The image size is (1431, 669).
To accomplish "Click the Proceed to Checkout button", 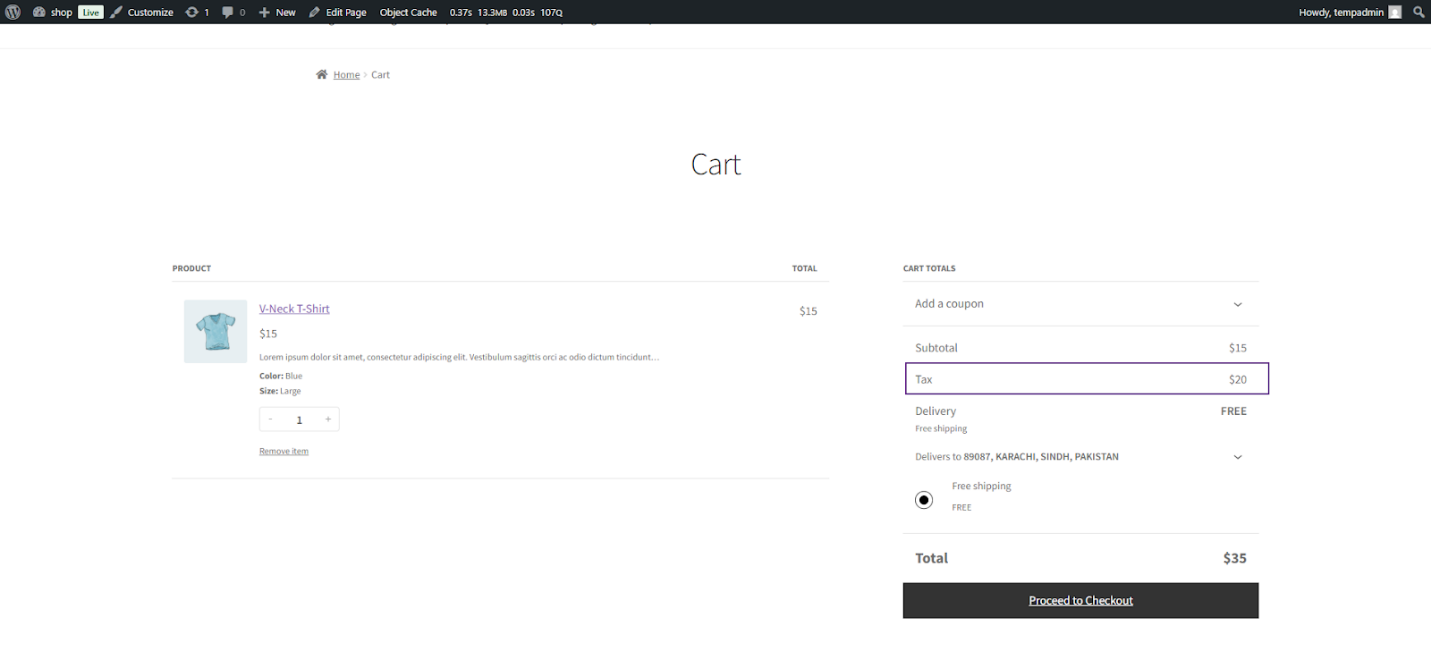I will [x=1080, y=600].
